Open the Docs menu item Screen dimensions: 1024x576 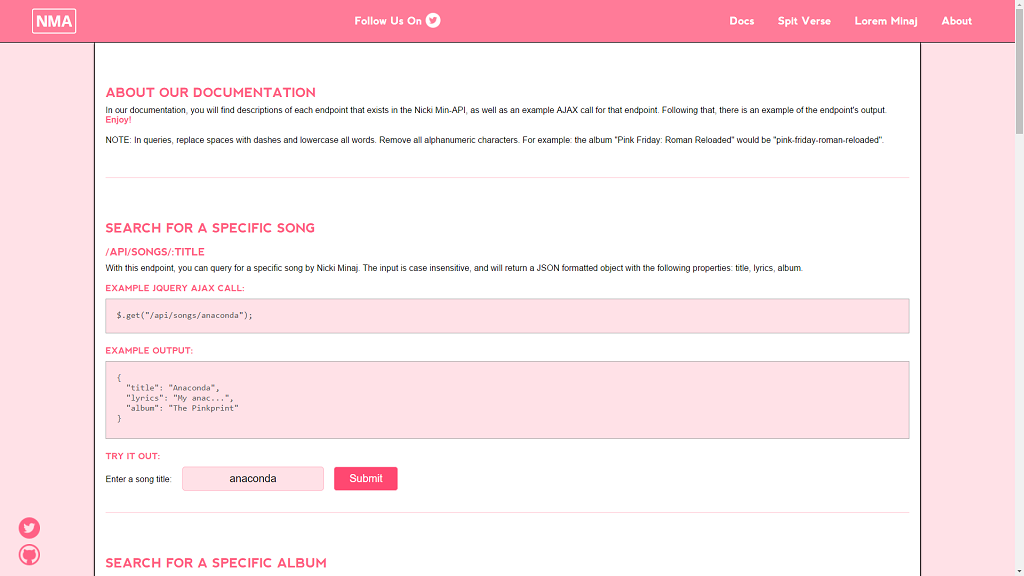point(741,21)
